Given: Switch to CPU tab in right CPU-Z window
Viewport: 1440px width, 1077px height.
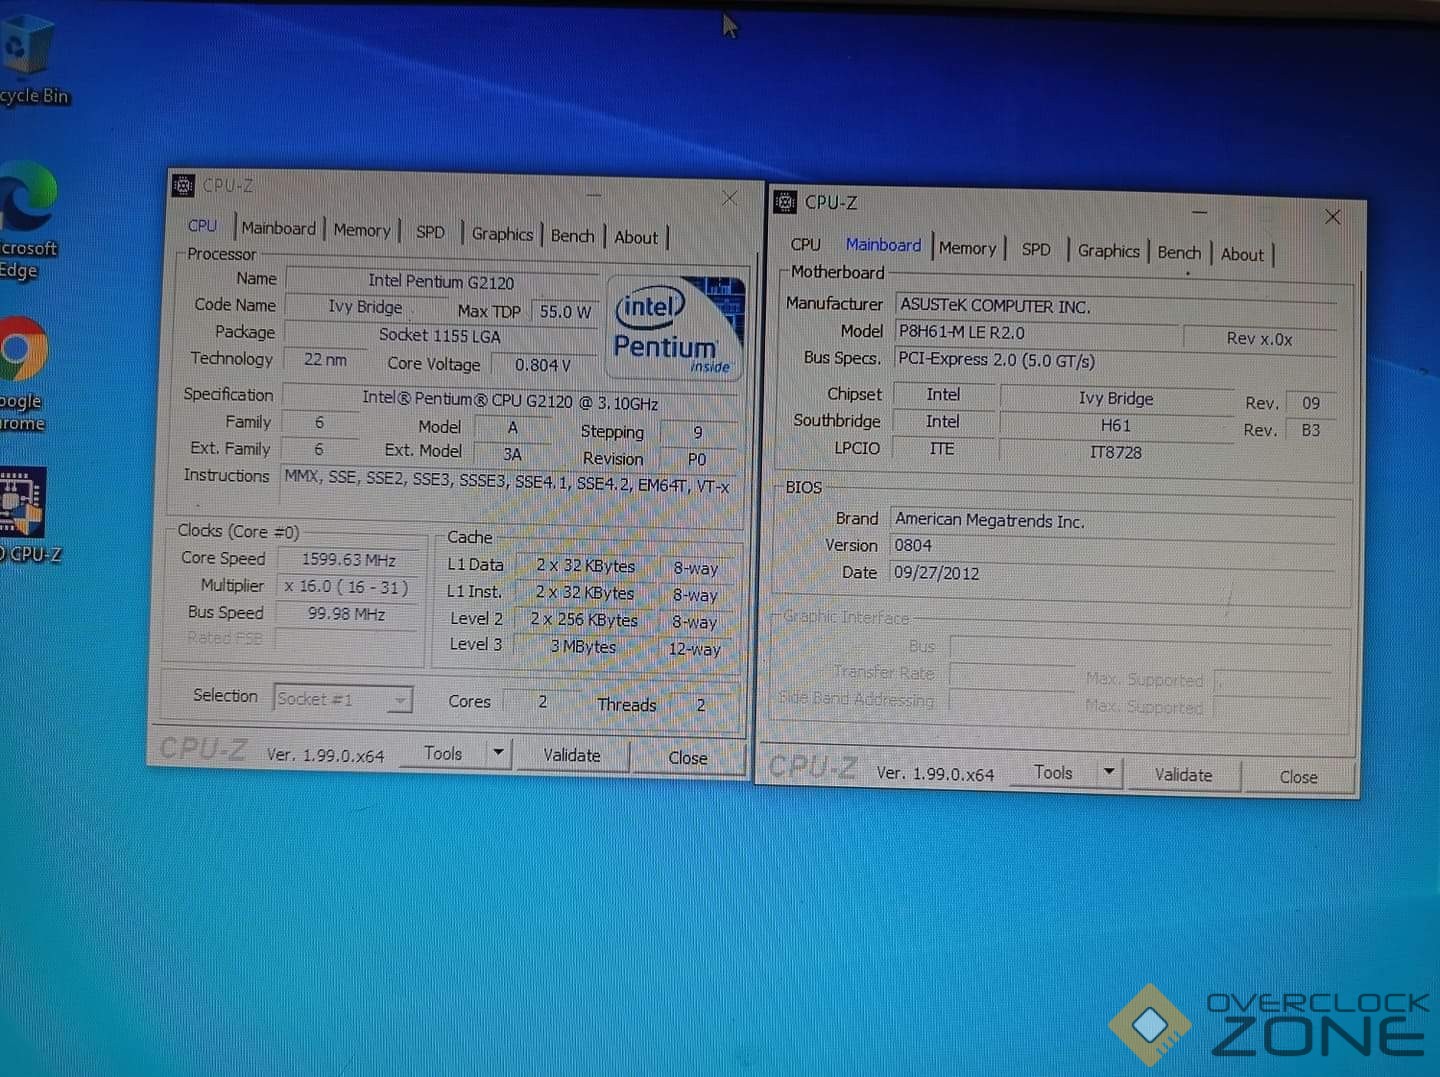Looking at the screenshot, I should [805, 244].
